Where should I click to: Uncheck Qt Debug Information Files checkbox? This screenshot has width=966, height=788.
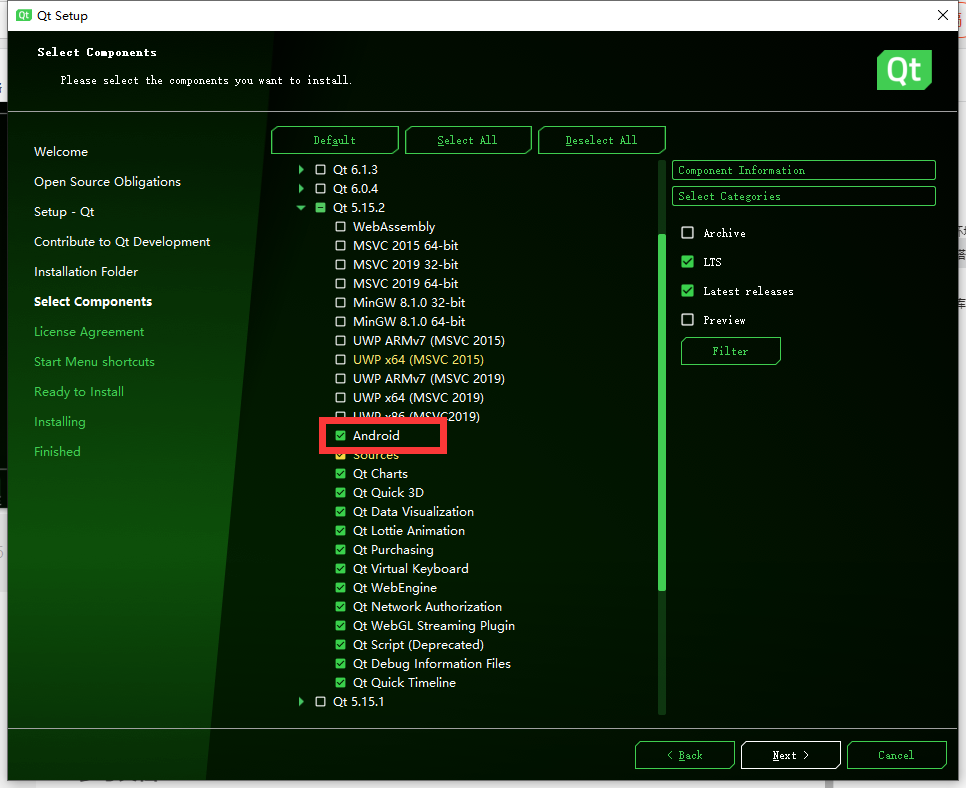tap(340, 664)
